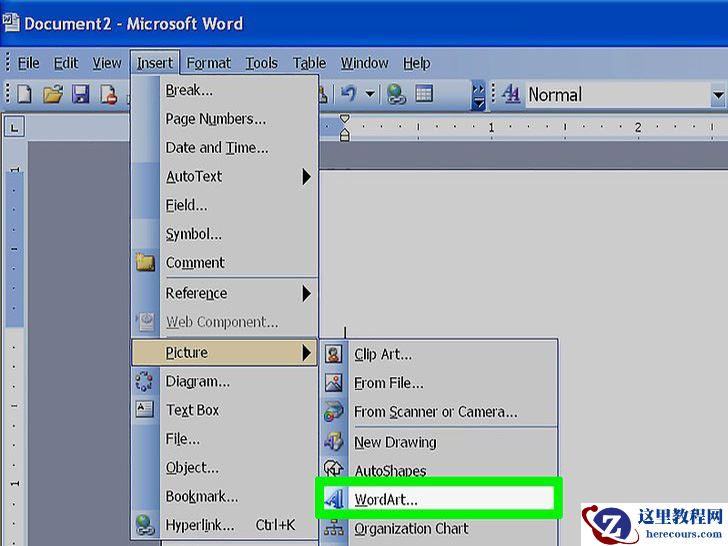
Task: Click the Comment folder icon
Action: click(145, 262)
